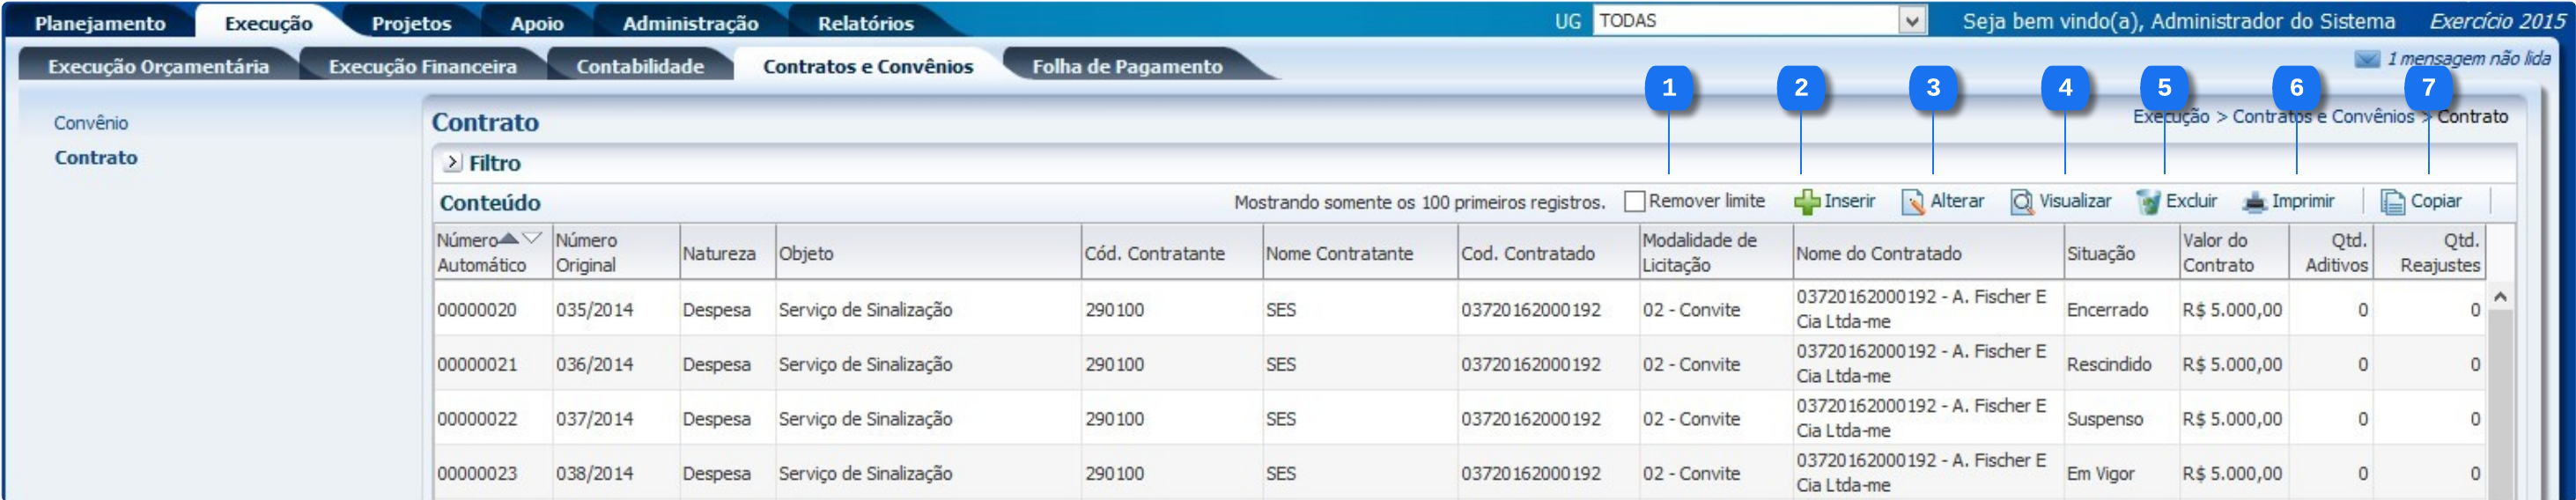Click the Imprimir printer icon
2576x500 pixels.
(2254, 202)
